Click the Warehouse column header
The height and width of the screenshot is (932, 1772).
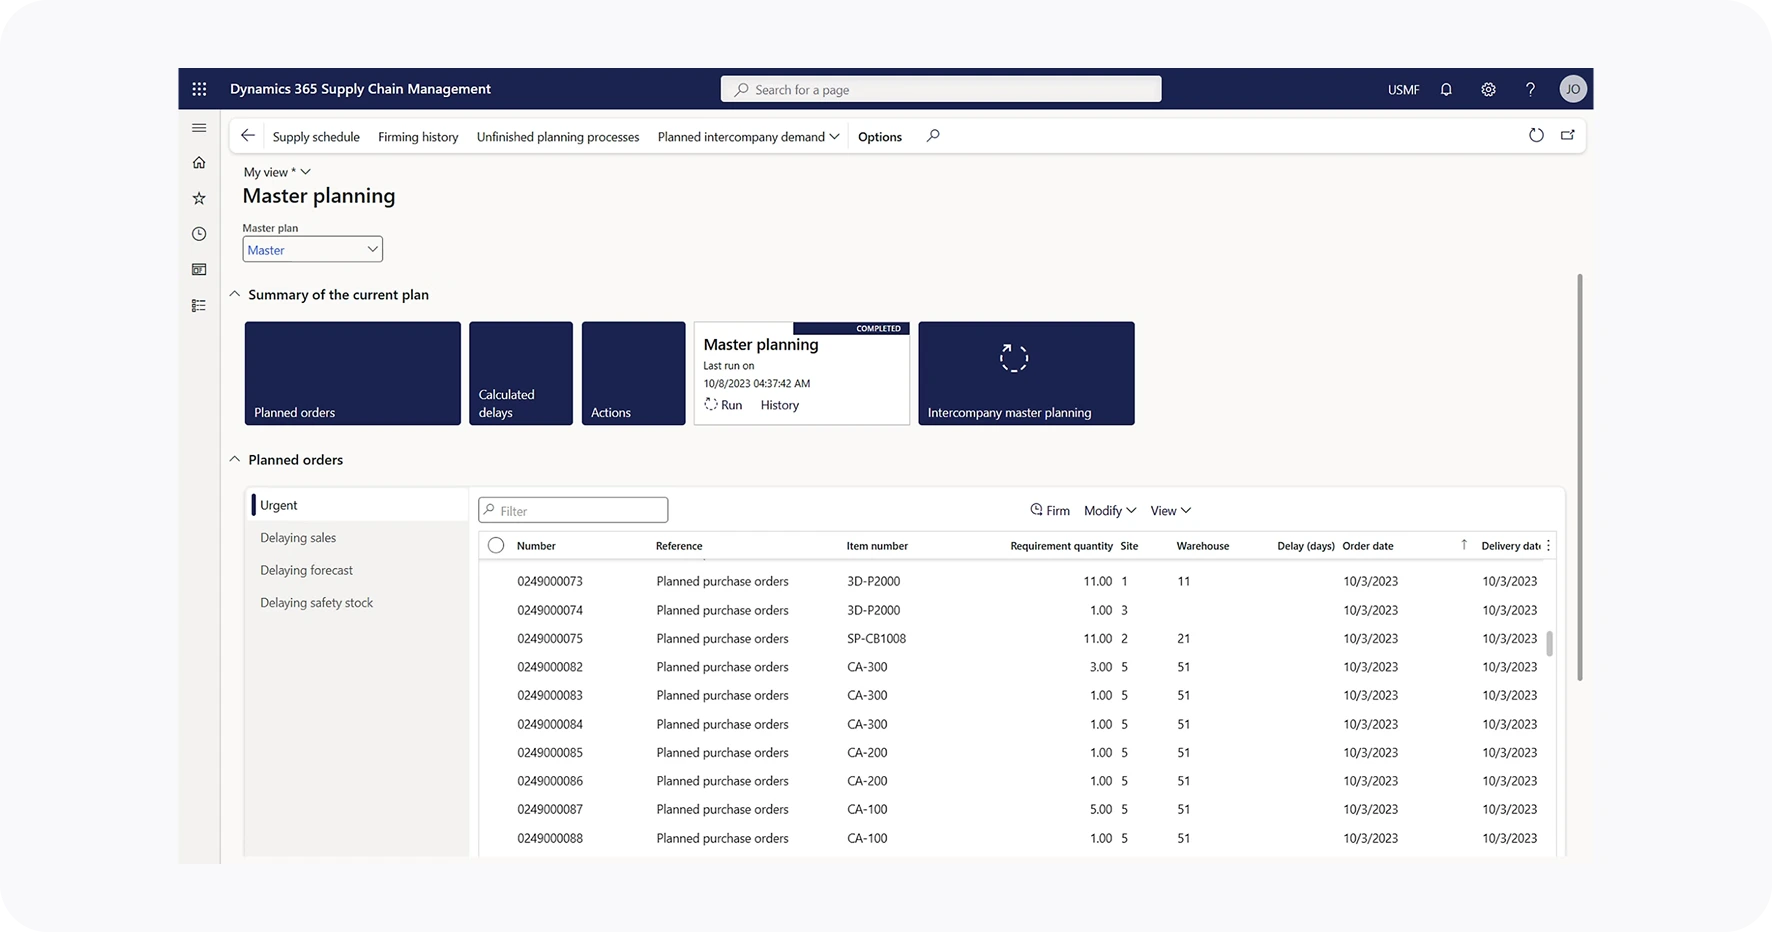1202,546
